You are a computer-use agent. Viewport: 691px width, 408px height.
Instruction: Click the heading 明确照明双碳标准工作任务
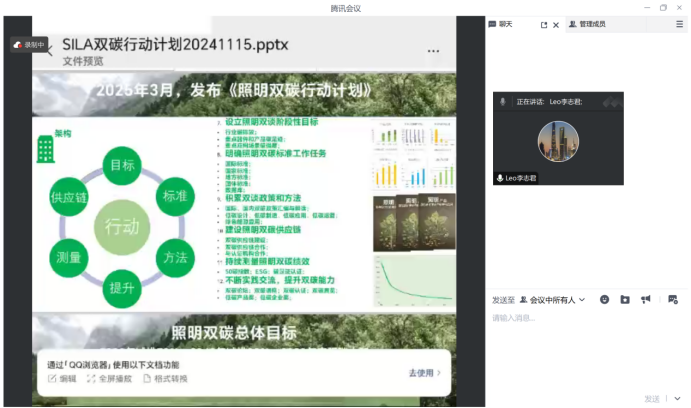click(x=276, y=153)
